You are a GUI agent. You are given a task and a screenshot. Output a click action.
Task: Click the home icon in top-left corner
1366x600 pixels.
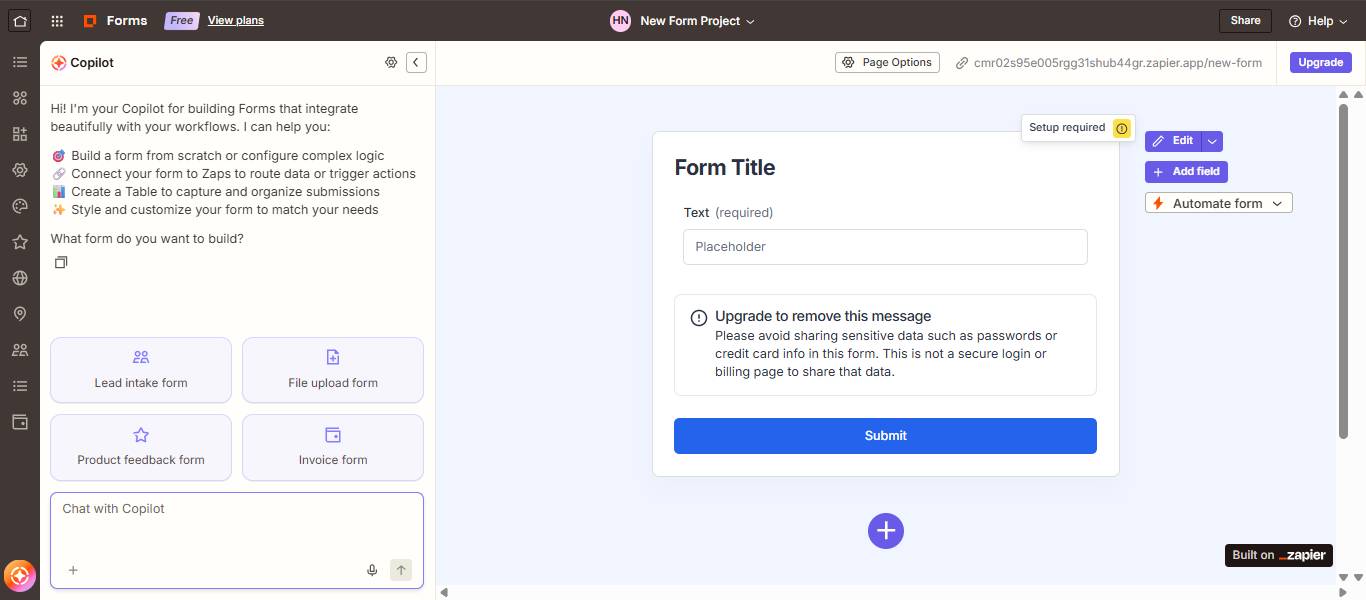[20, 20]
